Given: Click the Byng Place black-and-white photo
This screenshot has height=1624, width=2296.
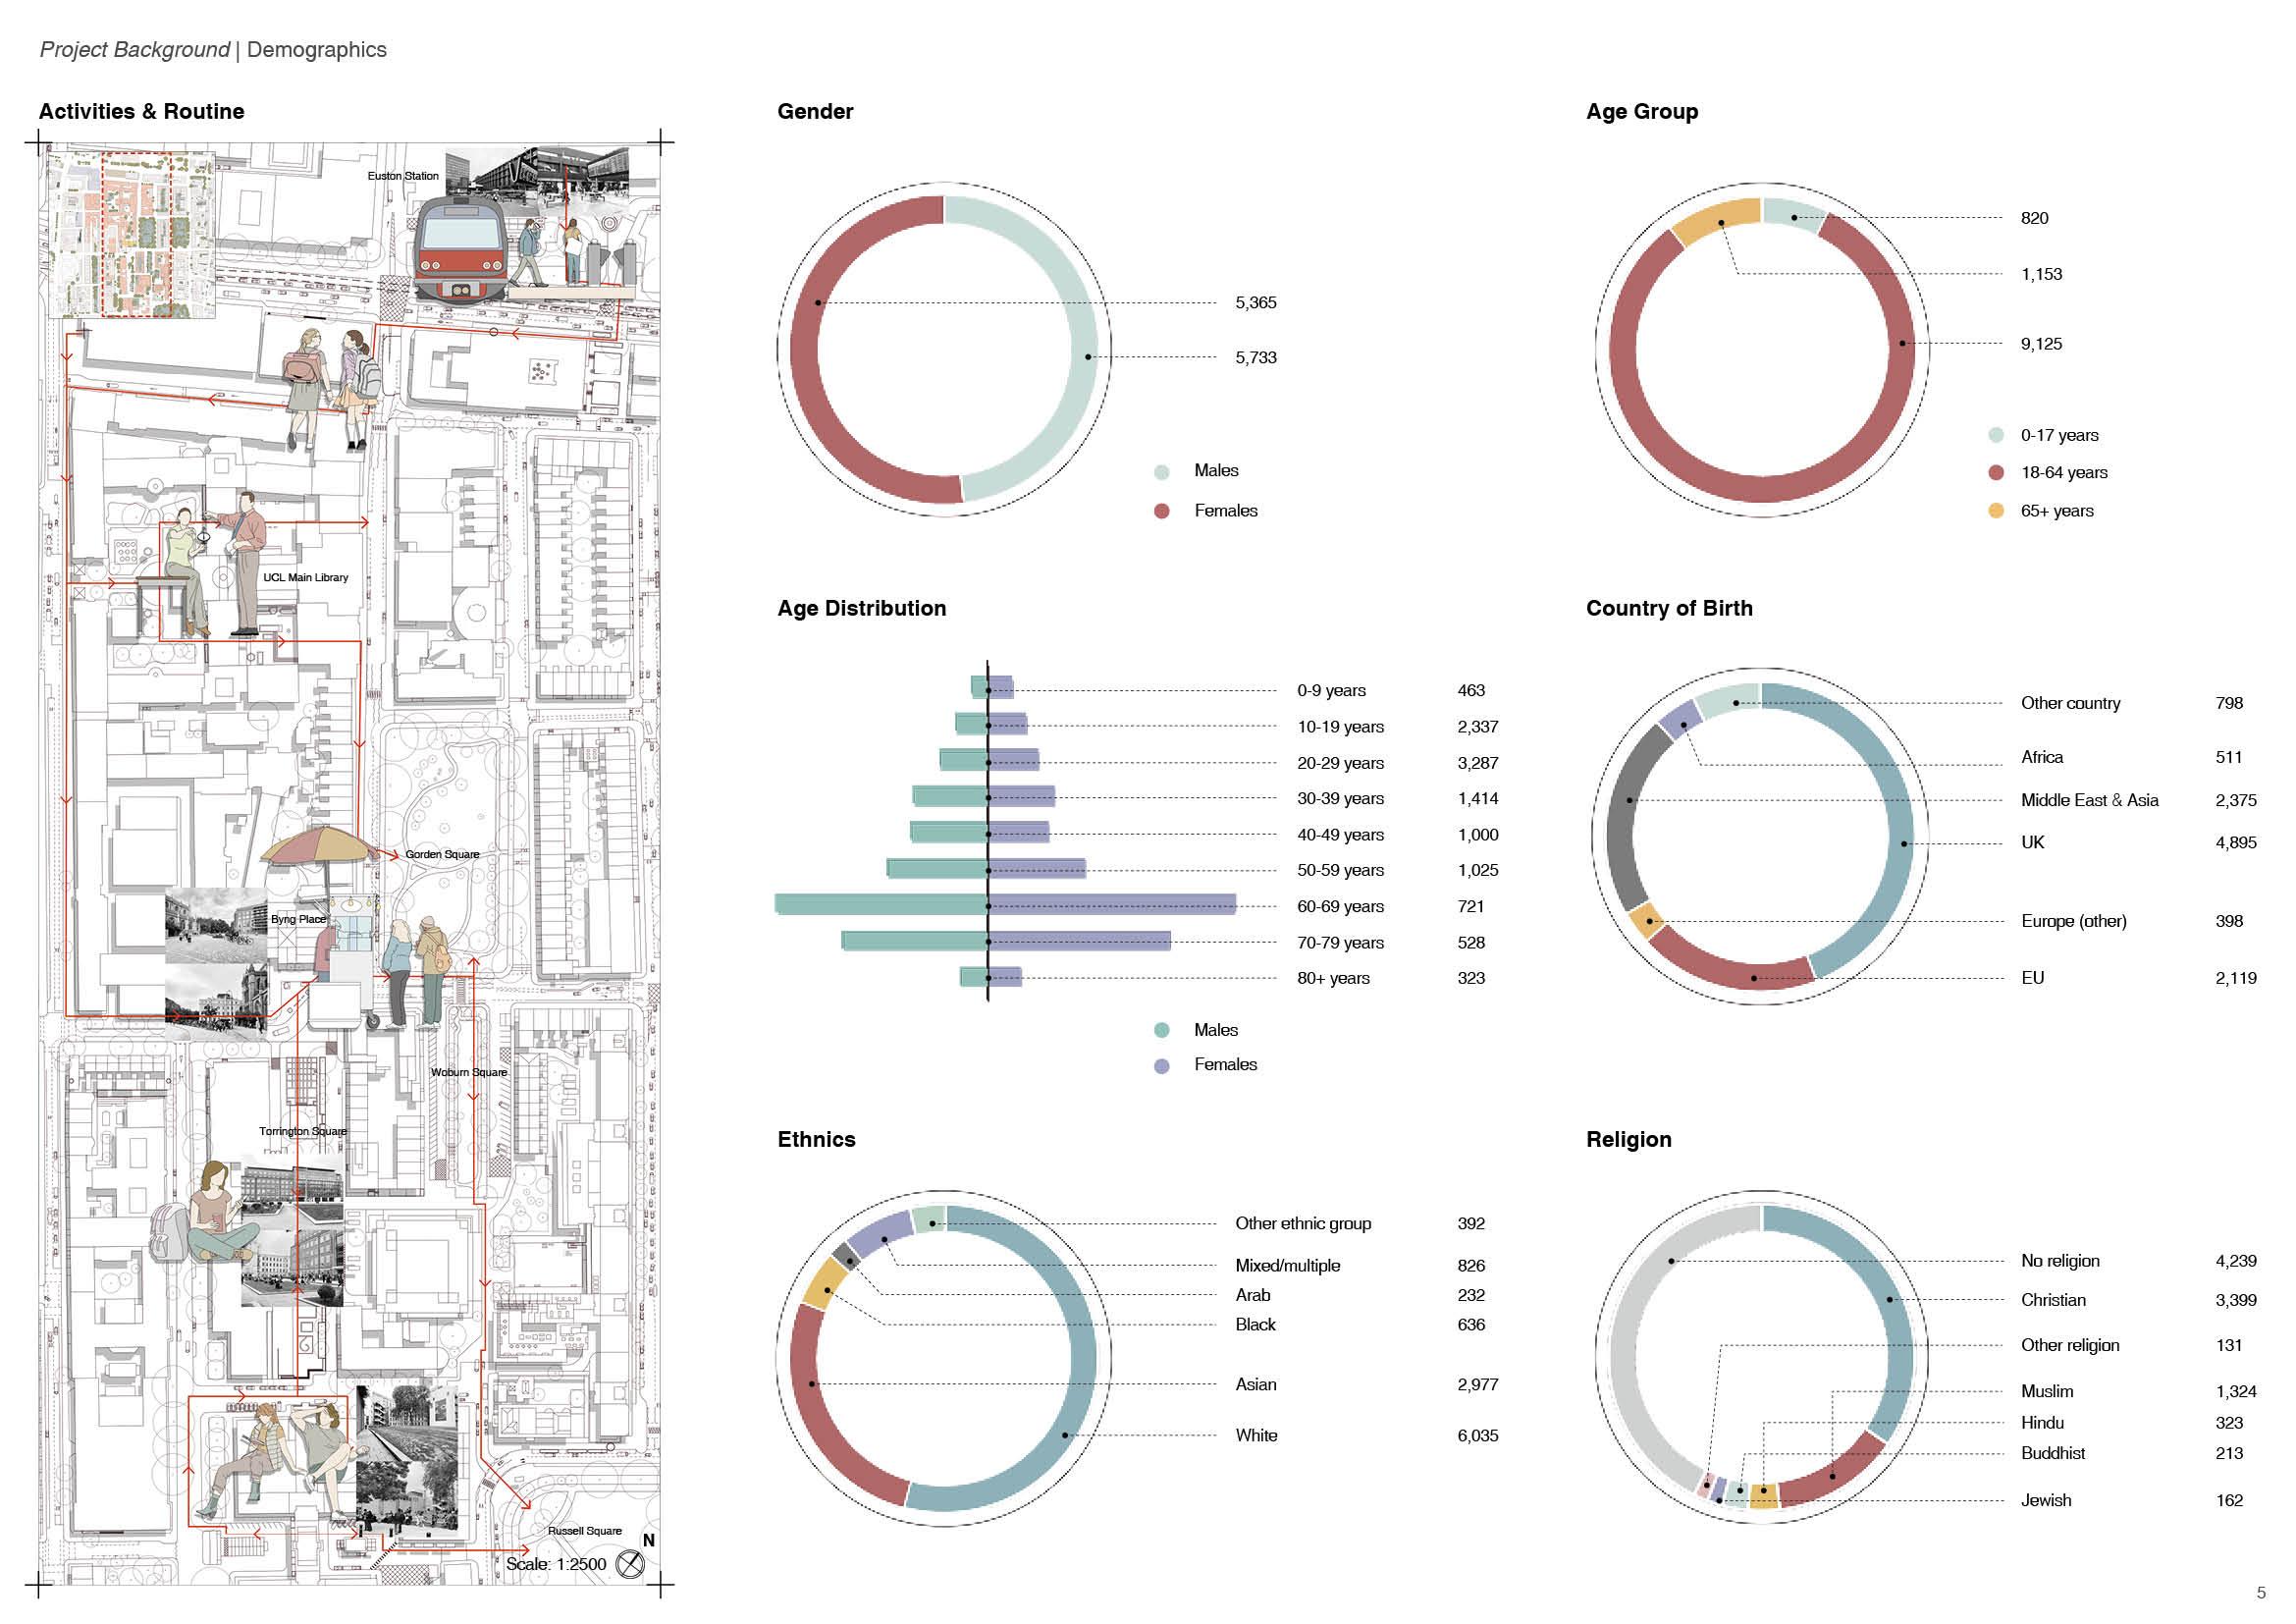Looking at the screenshot, I should click(216, 927).
